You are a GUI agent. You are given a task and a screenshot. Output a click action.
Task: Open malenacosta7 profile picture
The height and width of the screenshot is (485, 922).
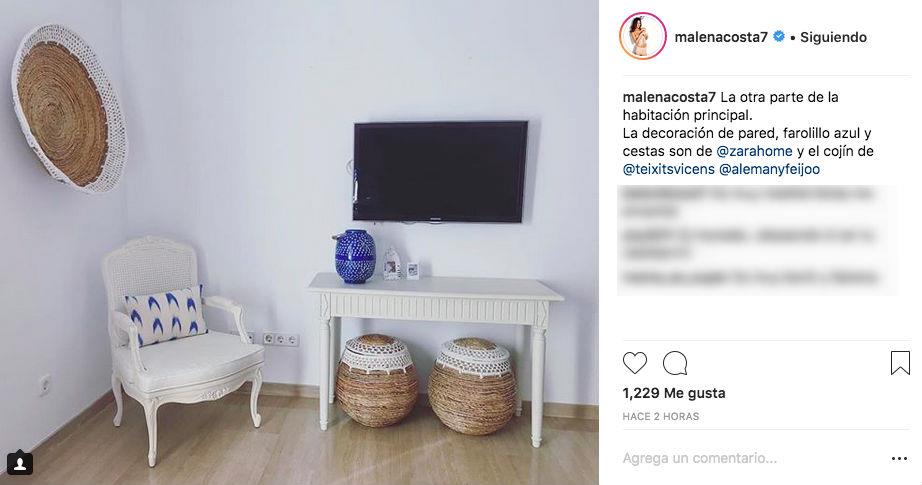(x=643, y=36)
